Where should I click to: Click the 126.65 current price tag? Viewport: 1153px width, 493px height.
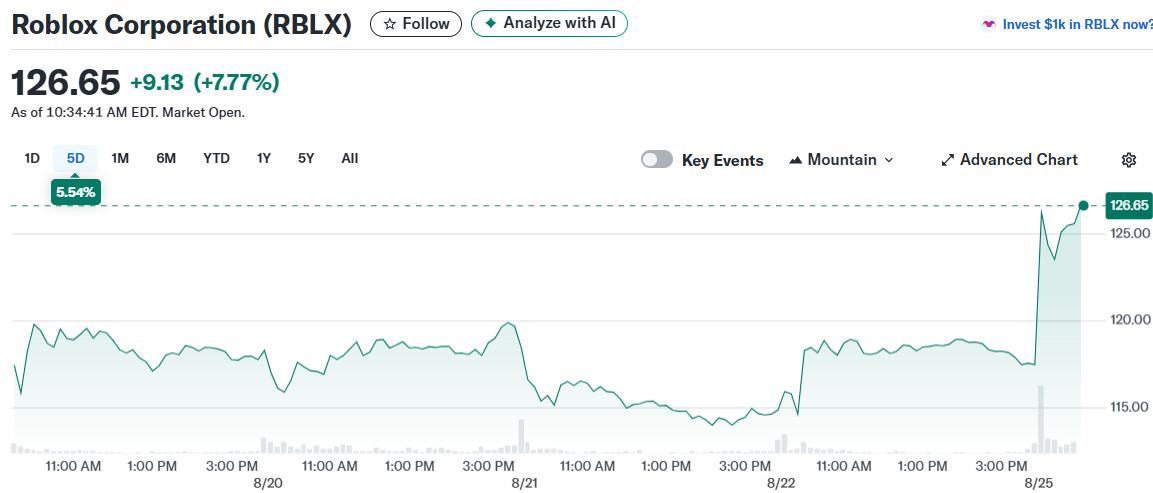1129,205
